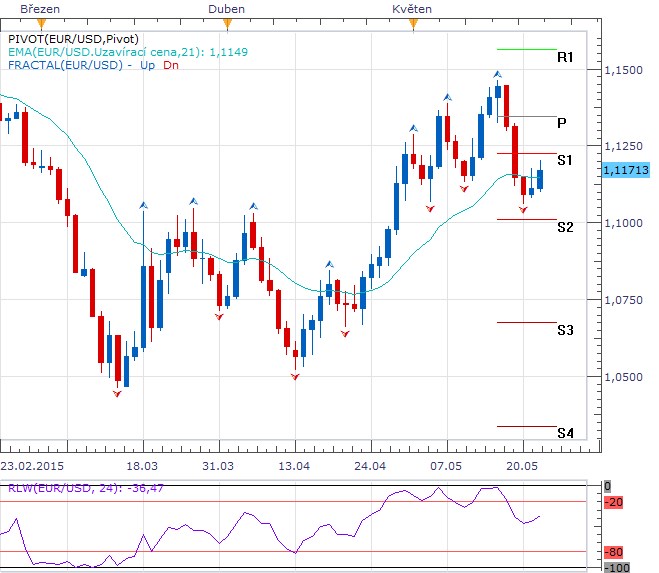659x573 pixels.
Task: Select the Květen month label
Action: point(412,9)
